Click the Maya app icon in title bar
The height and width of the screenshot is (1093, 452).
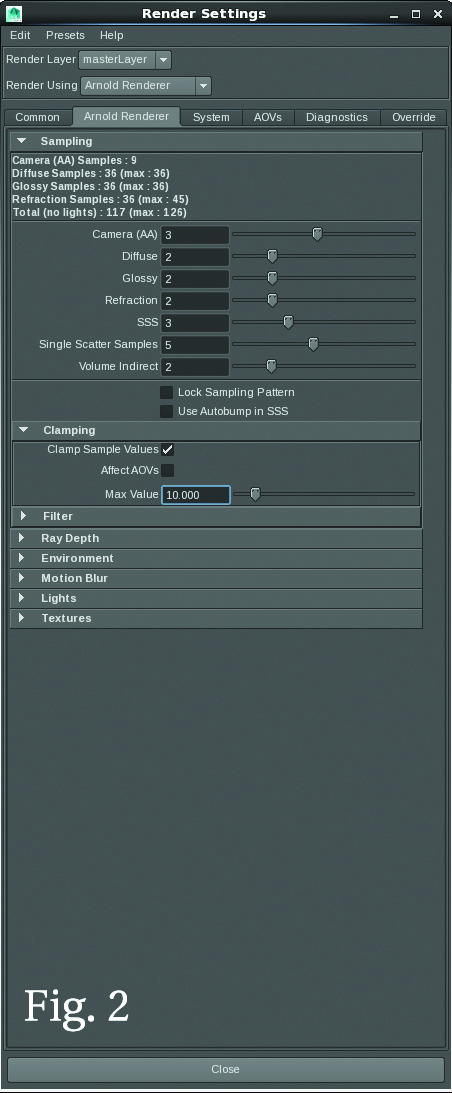click(x=14, y=13)
